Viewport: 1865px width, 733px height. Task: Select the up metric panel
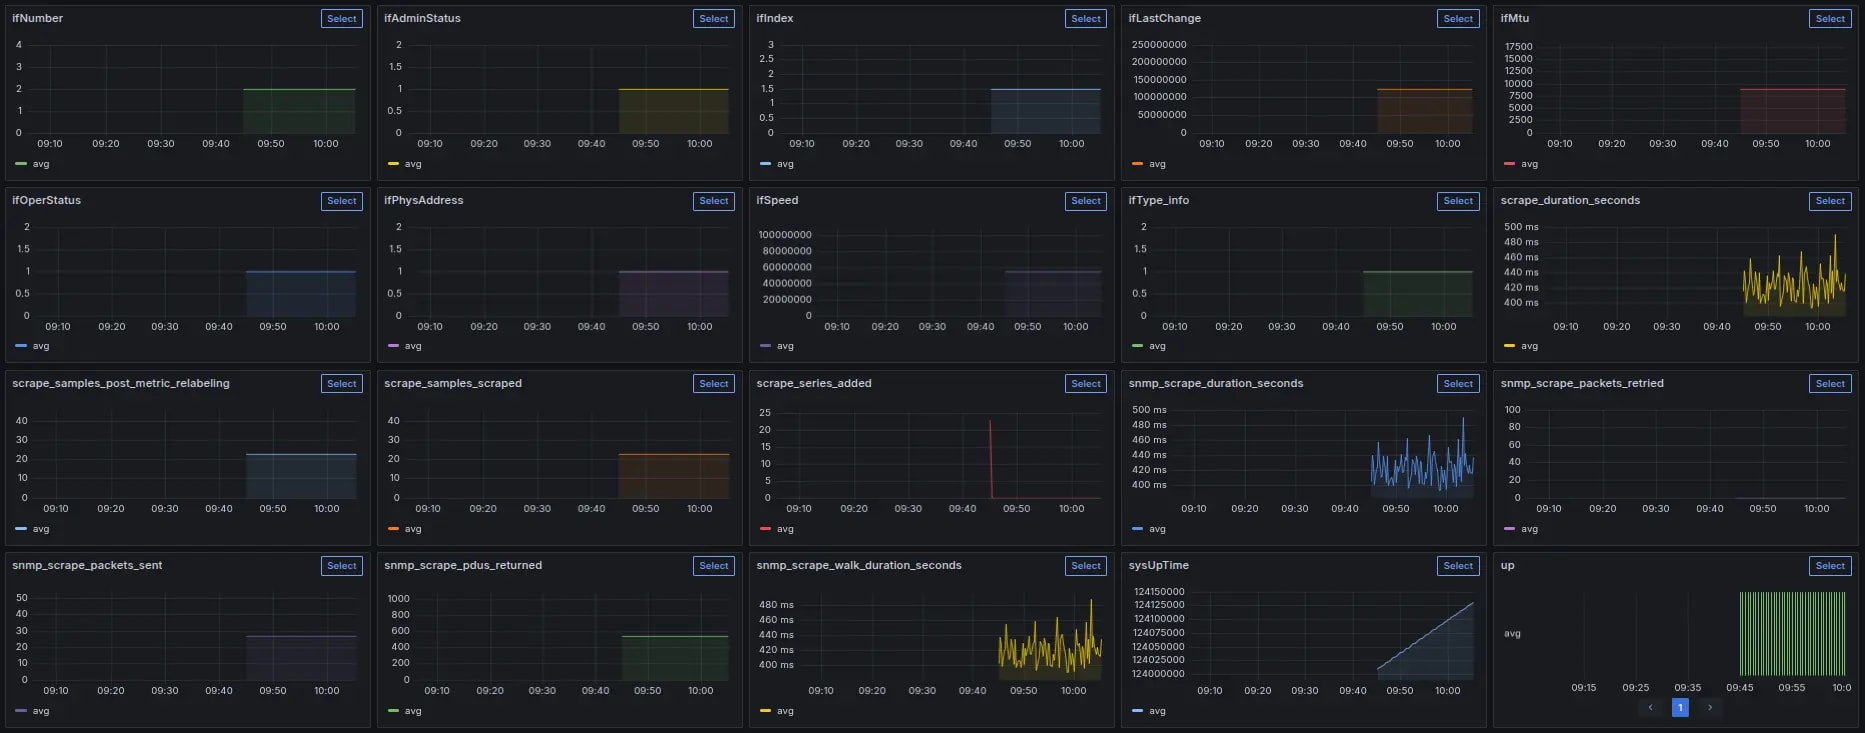[x=1830, y=566]
